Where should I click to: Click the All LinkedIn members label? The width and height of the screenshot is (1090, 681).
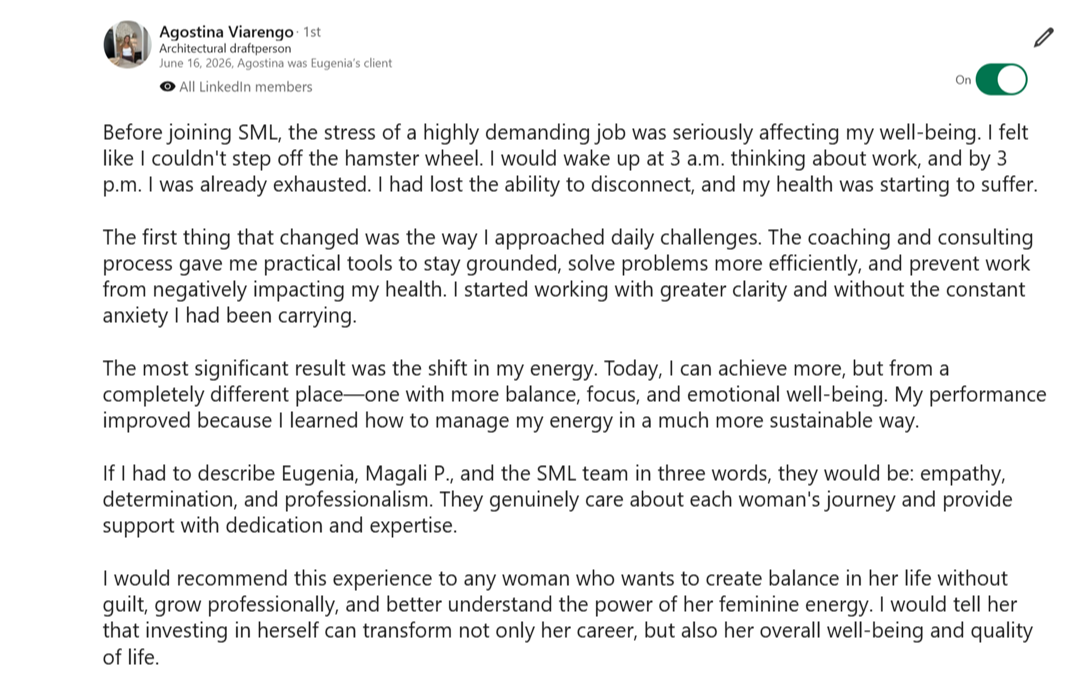[x=245, y=87]
